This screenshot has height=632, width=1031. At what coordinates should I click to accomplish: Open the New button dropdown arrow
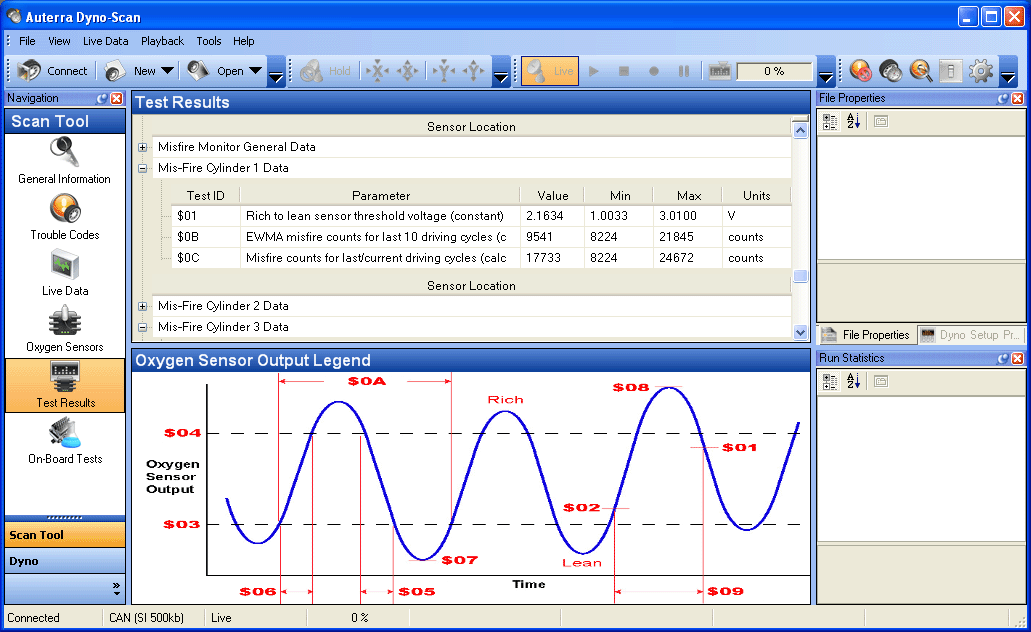(x=168, y=71)
